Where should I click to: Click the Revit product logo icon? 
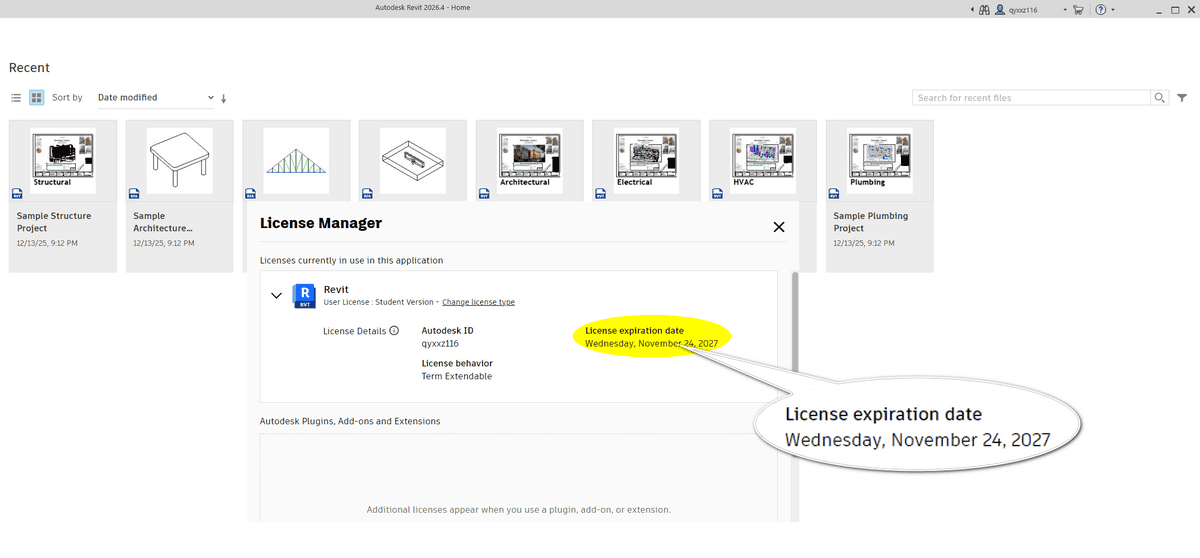[x=304, y=295]
